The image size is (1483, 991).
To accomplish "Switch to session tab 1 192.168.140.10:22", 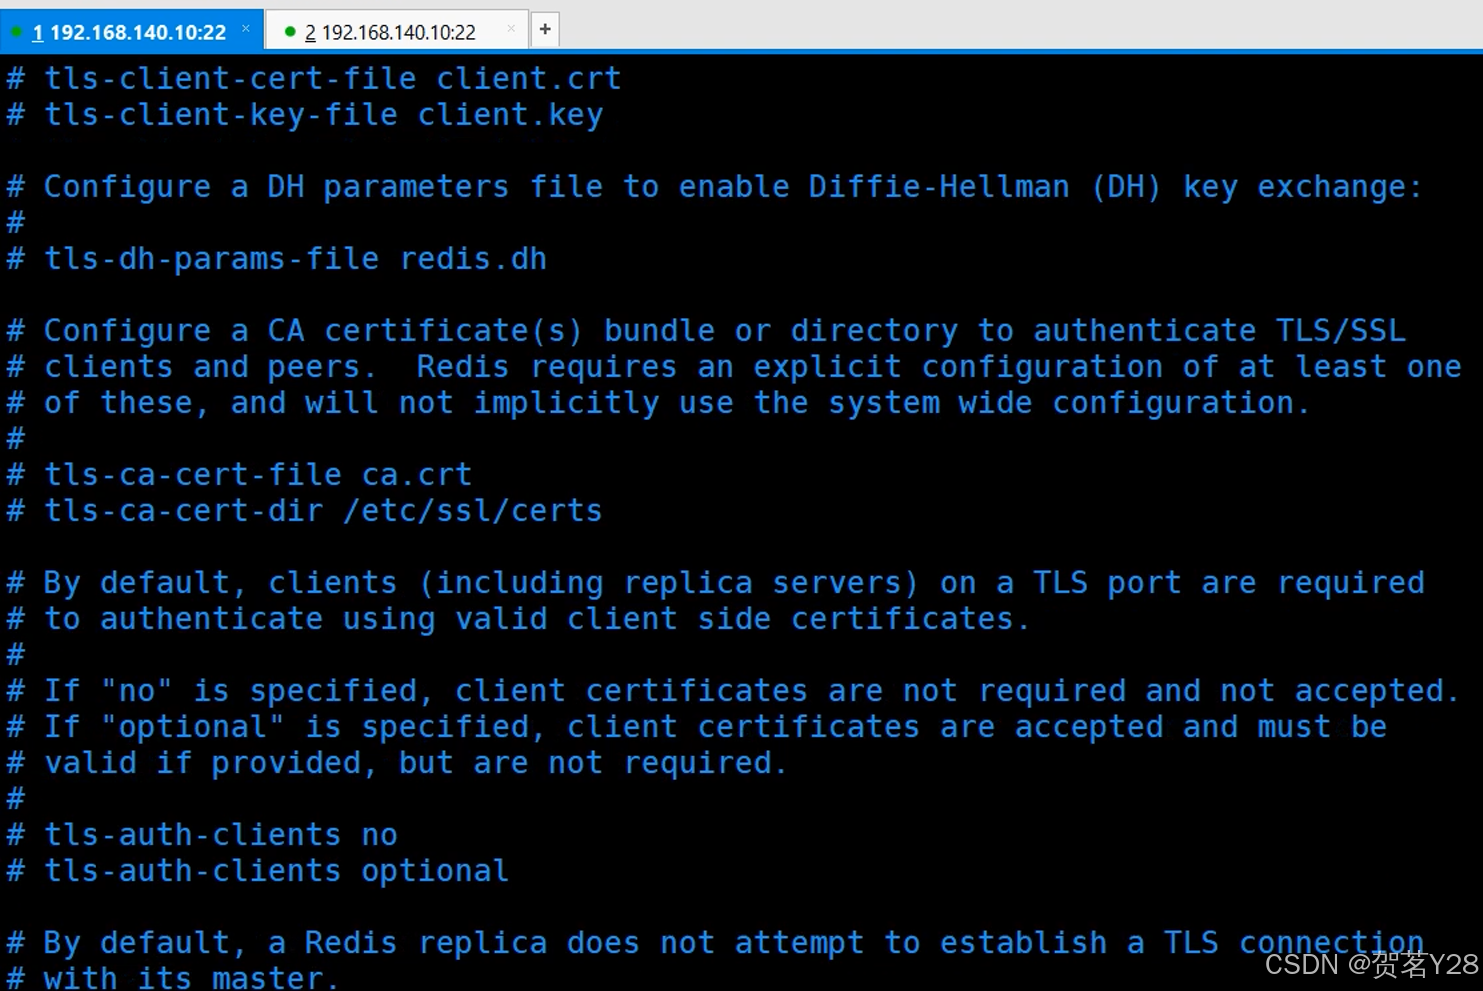I will point(129,32).
